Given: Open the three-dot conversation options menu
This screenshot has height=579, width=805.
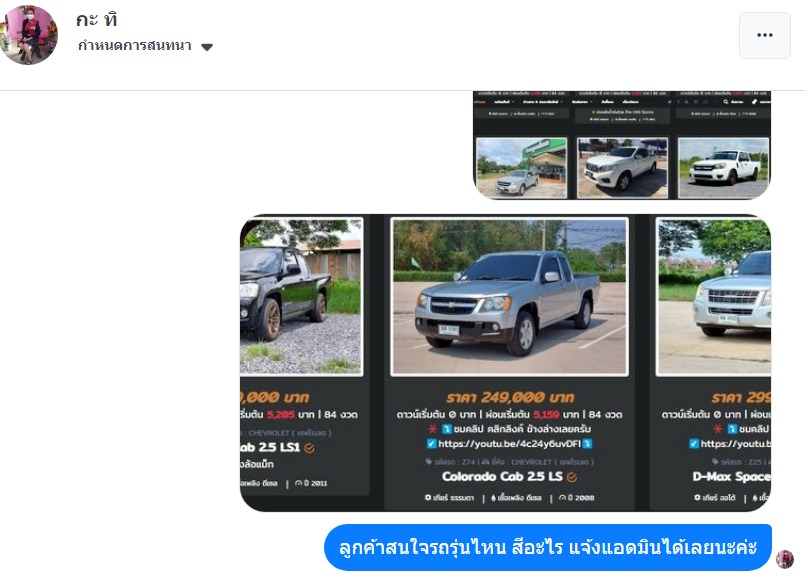Looking at the screenshot, I should [764, 35].
